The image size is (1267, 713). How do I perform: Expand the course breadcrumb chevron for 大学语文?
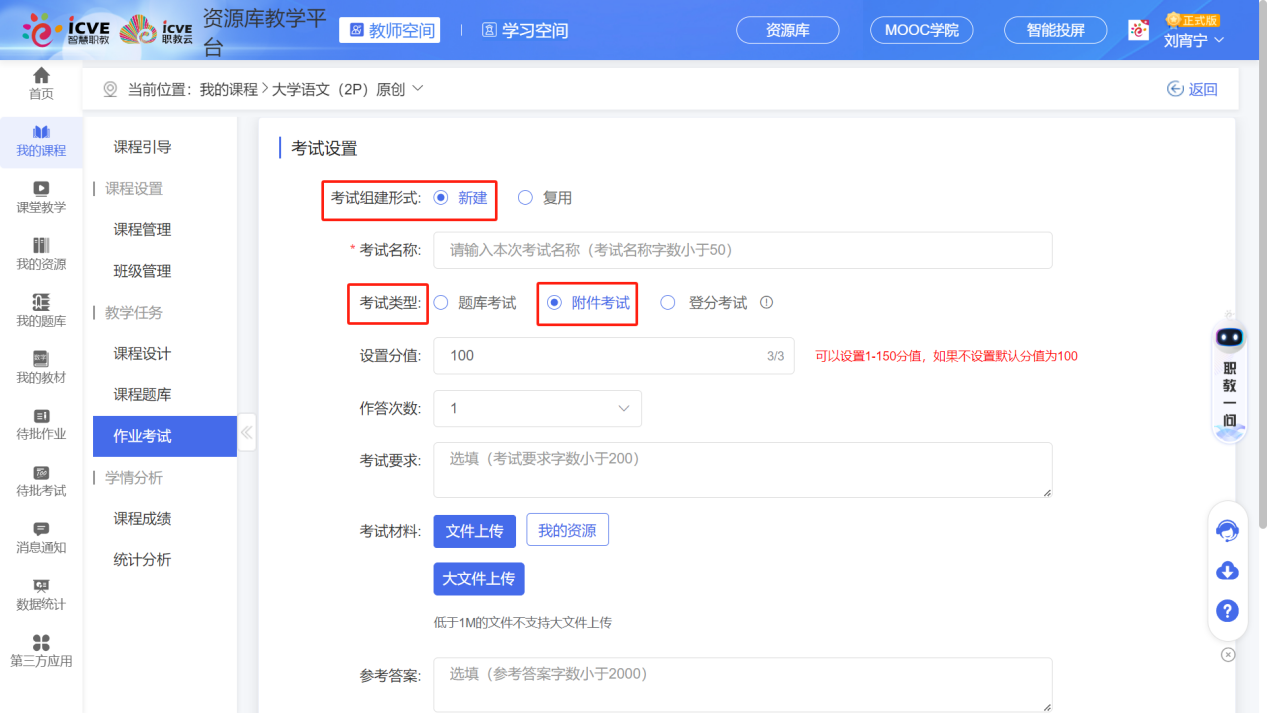click(x=417, y=88)
